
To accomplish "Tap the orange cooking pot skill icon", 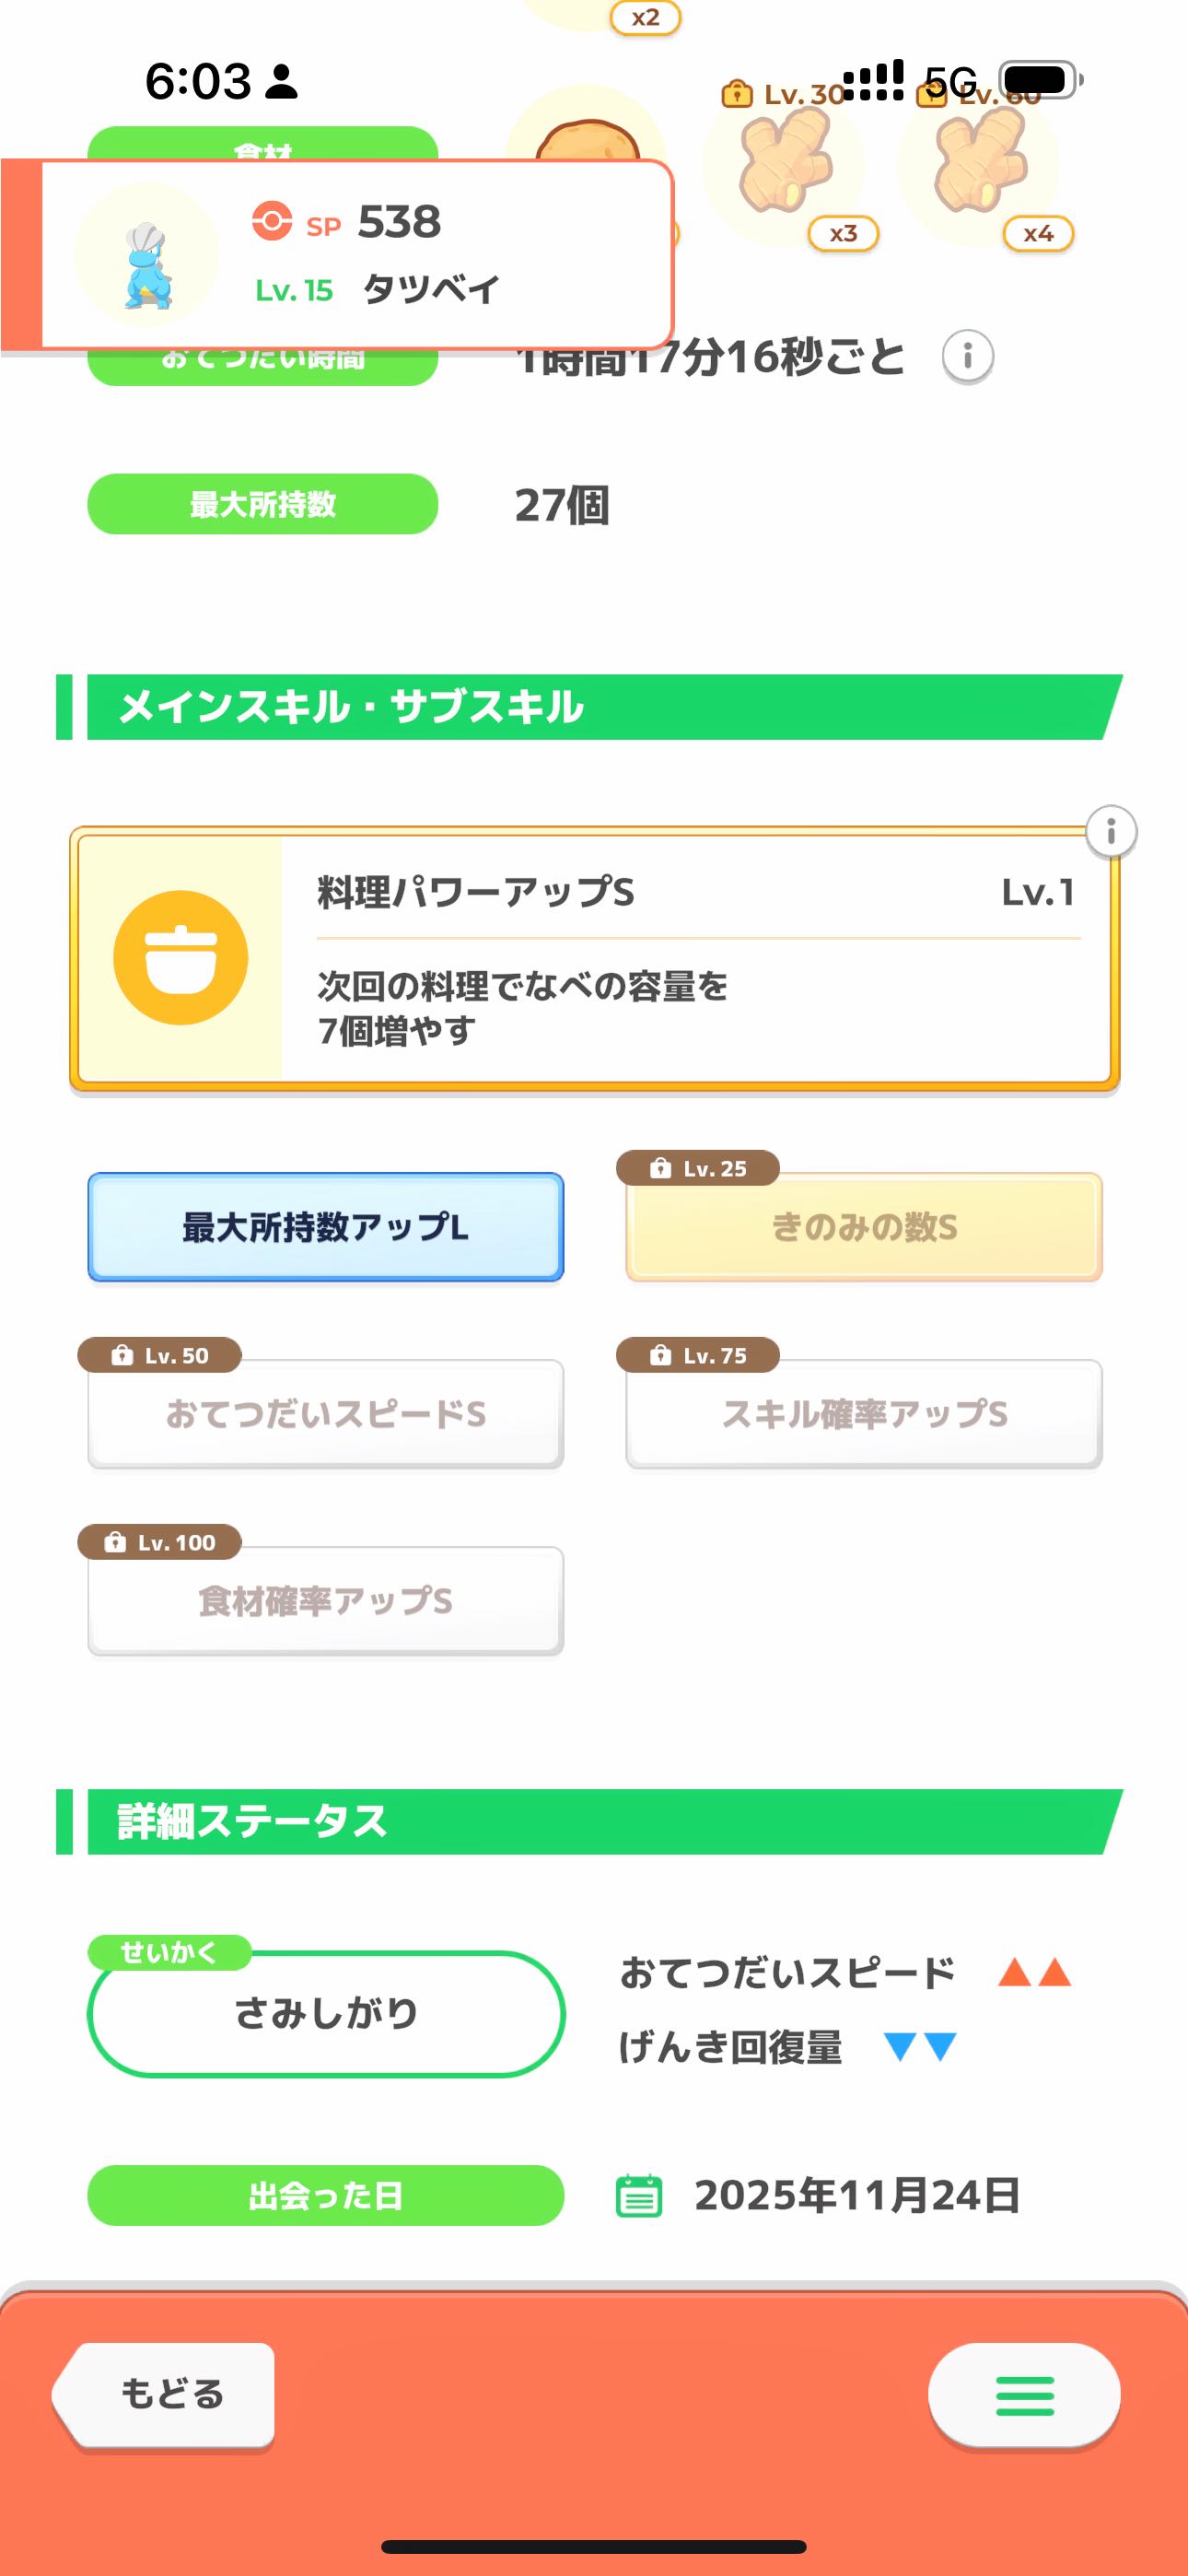I will (180, 957).
